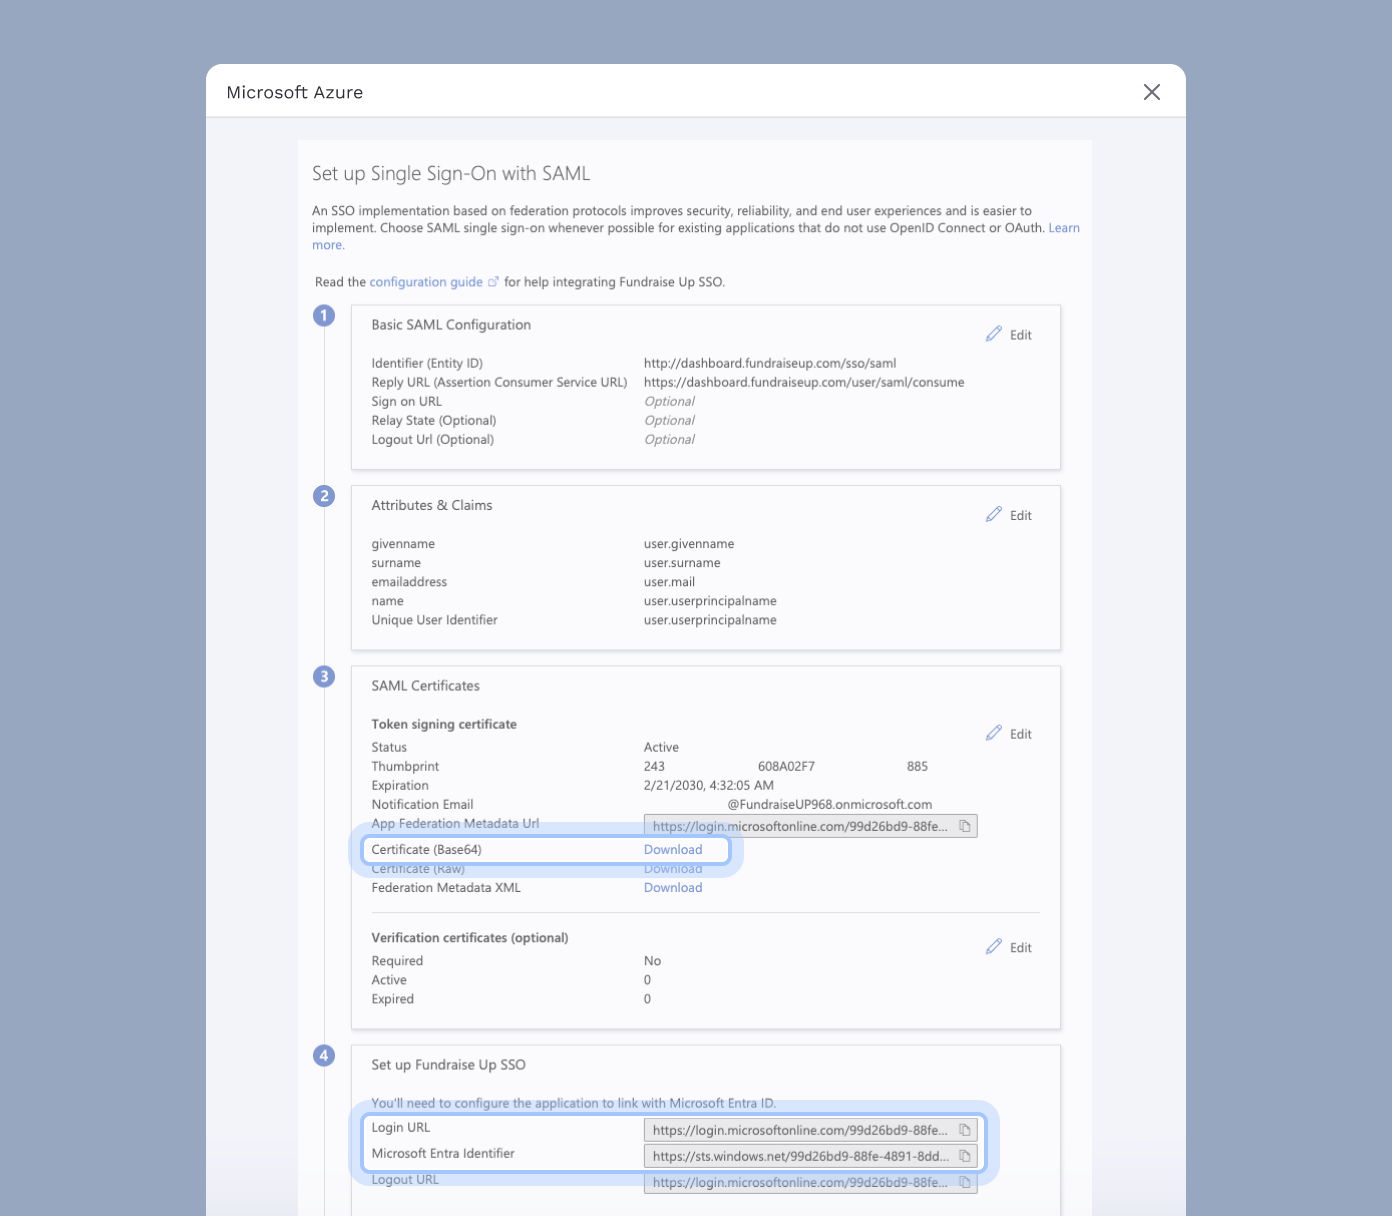Click the user.surname claim value
The width and height of the screenshot is (1392, 1216).
click(x=682, y=563)
